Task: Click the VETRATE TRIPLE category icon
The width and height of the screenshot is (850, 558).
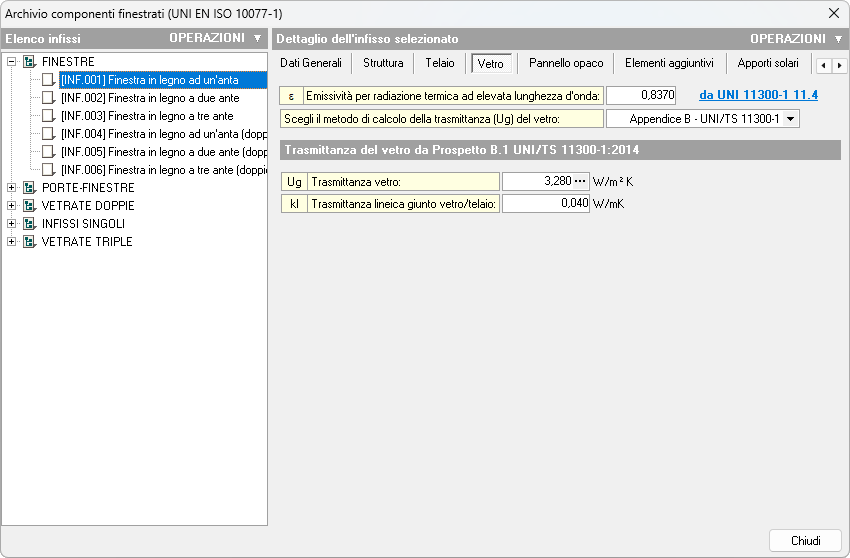Action: (x=29, y=242)
